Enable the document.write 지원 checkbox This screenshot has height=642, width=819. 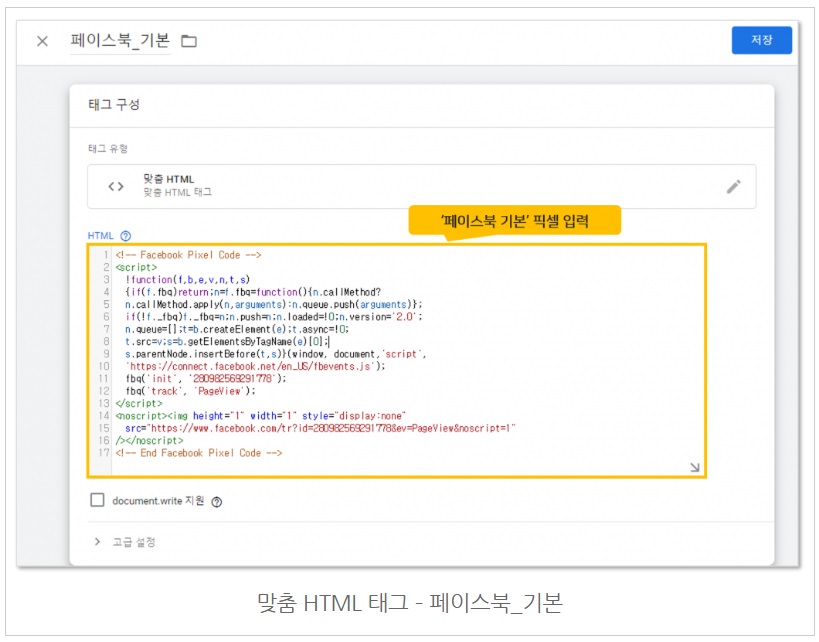click(x=97, y=500)
